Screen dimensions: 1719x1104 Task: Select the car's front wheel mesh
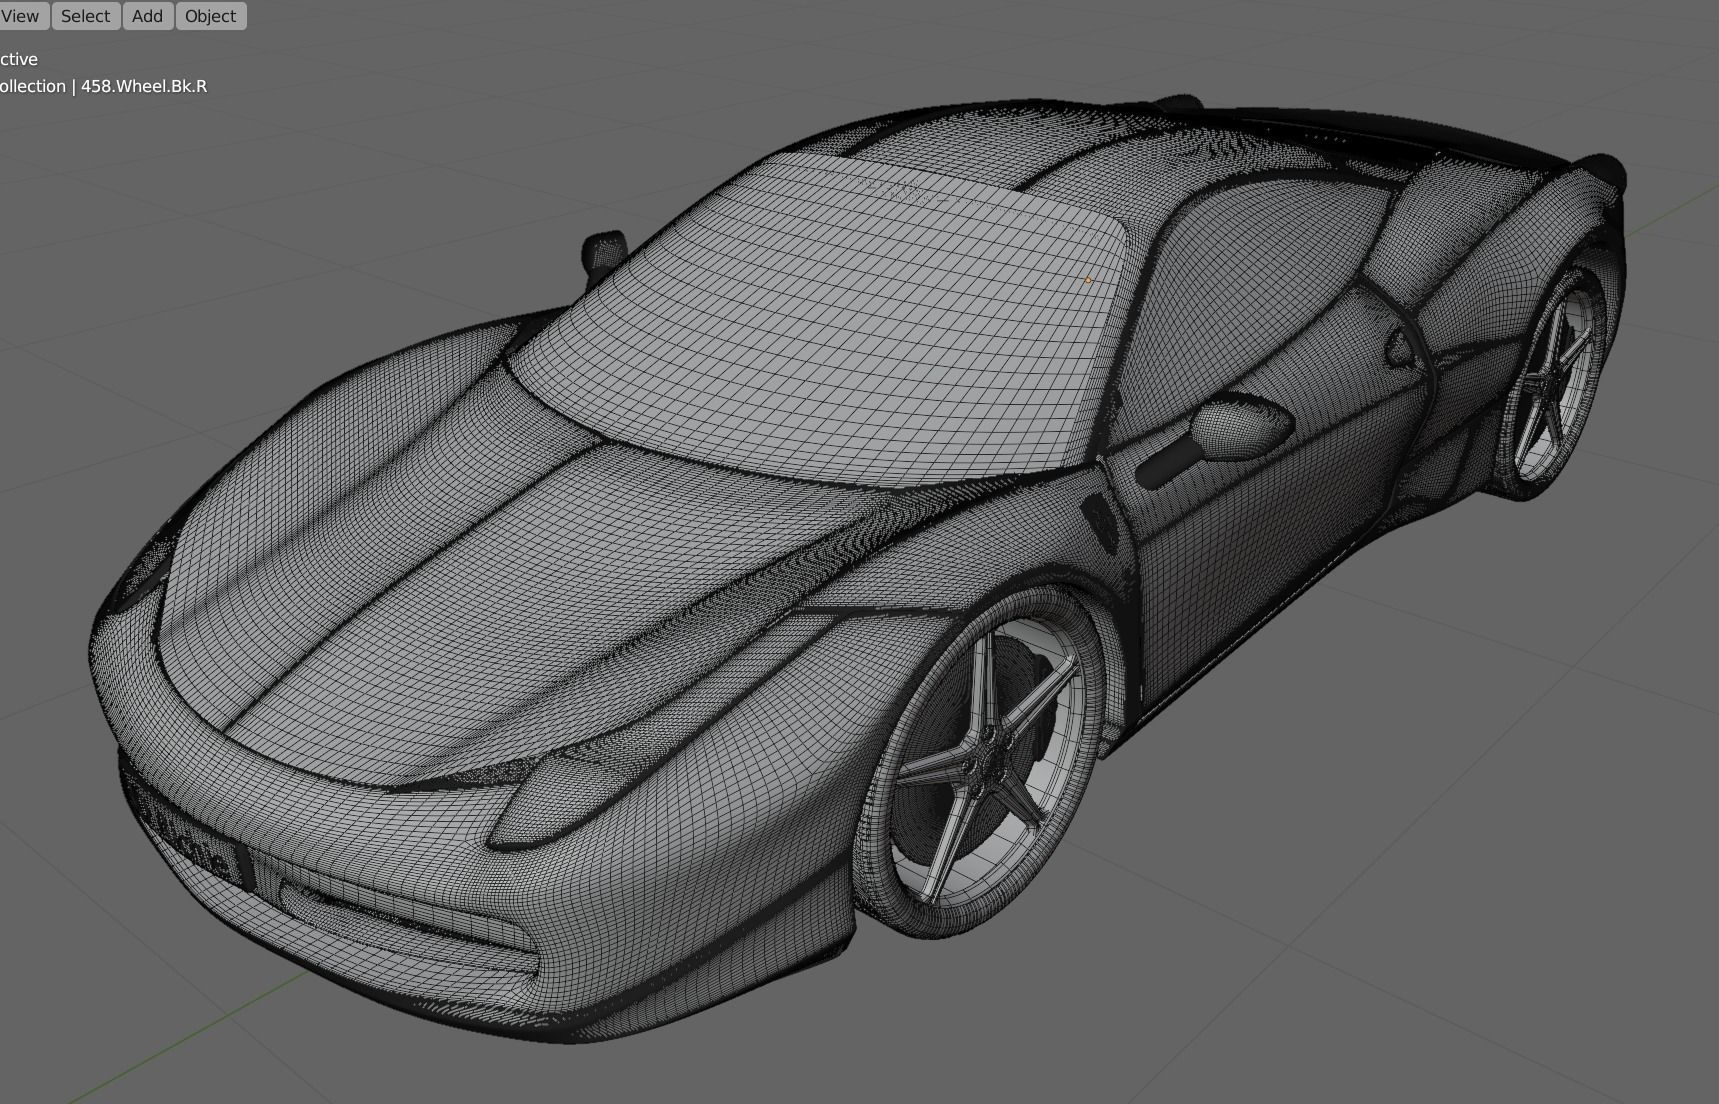pyautogui.click(x=983, y=763)
